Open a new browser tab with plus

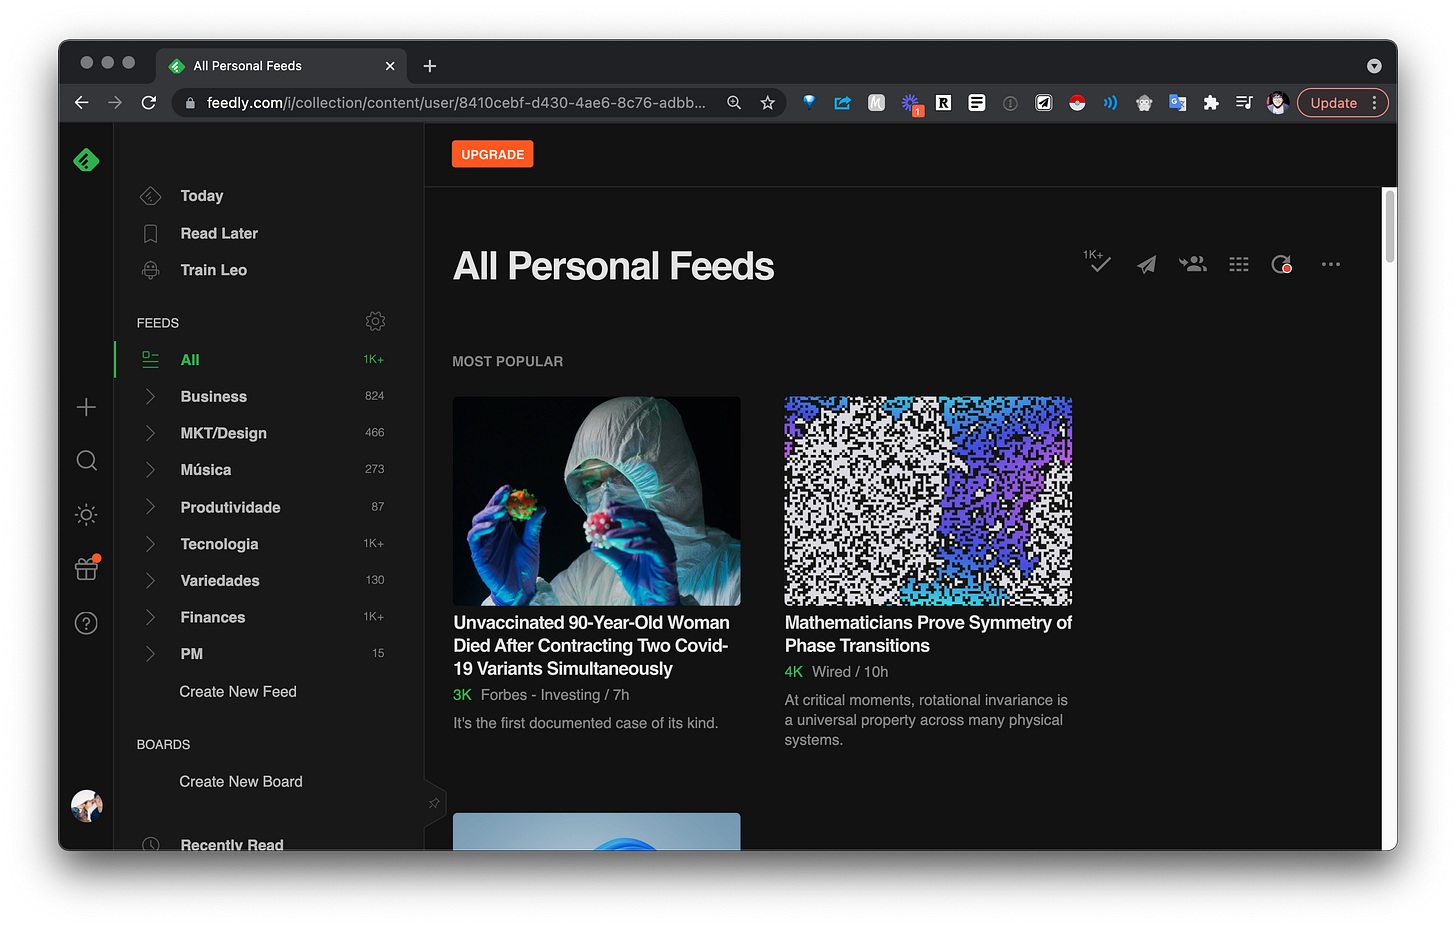(x=430, y=66)
